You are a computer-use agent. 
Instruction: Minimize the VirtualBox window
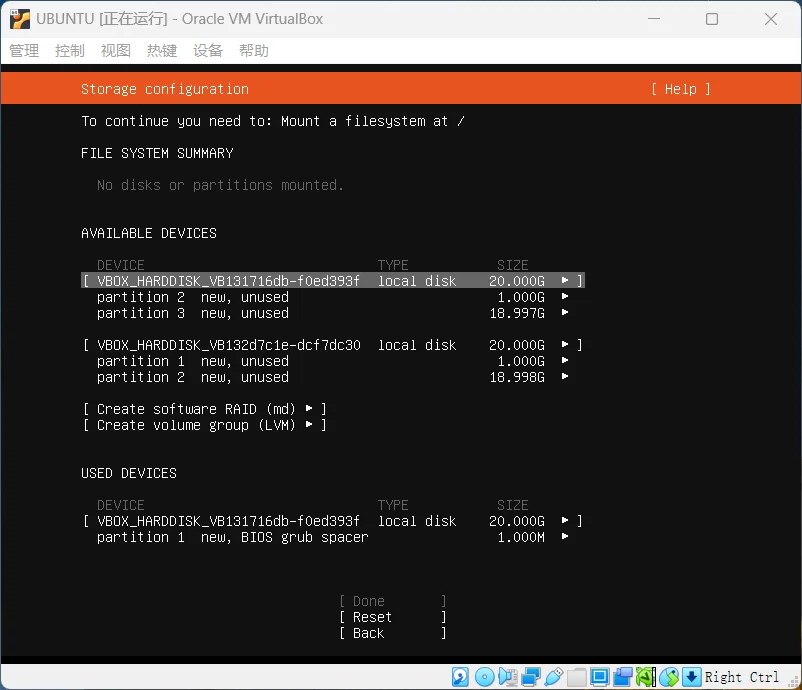click(654, 19)
